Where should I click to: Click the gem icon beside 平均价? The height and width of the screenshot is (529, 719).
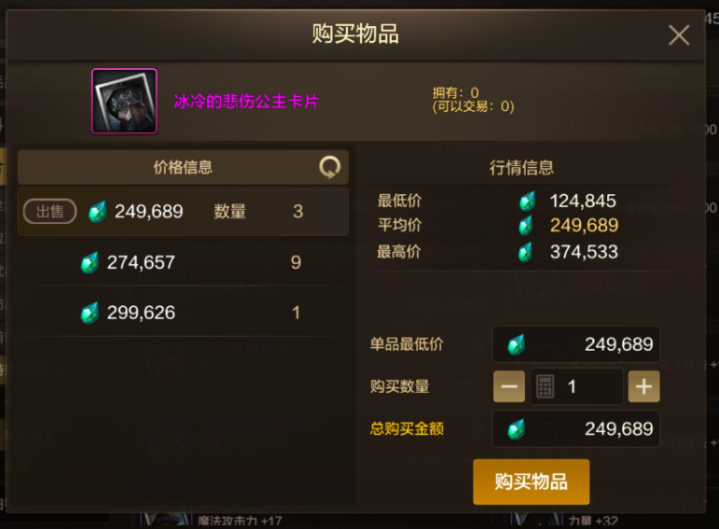[525, 226]
